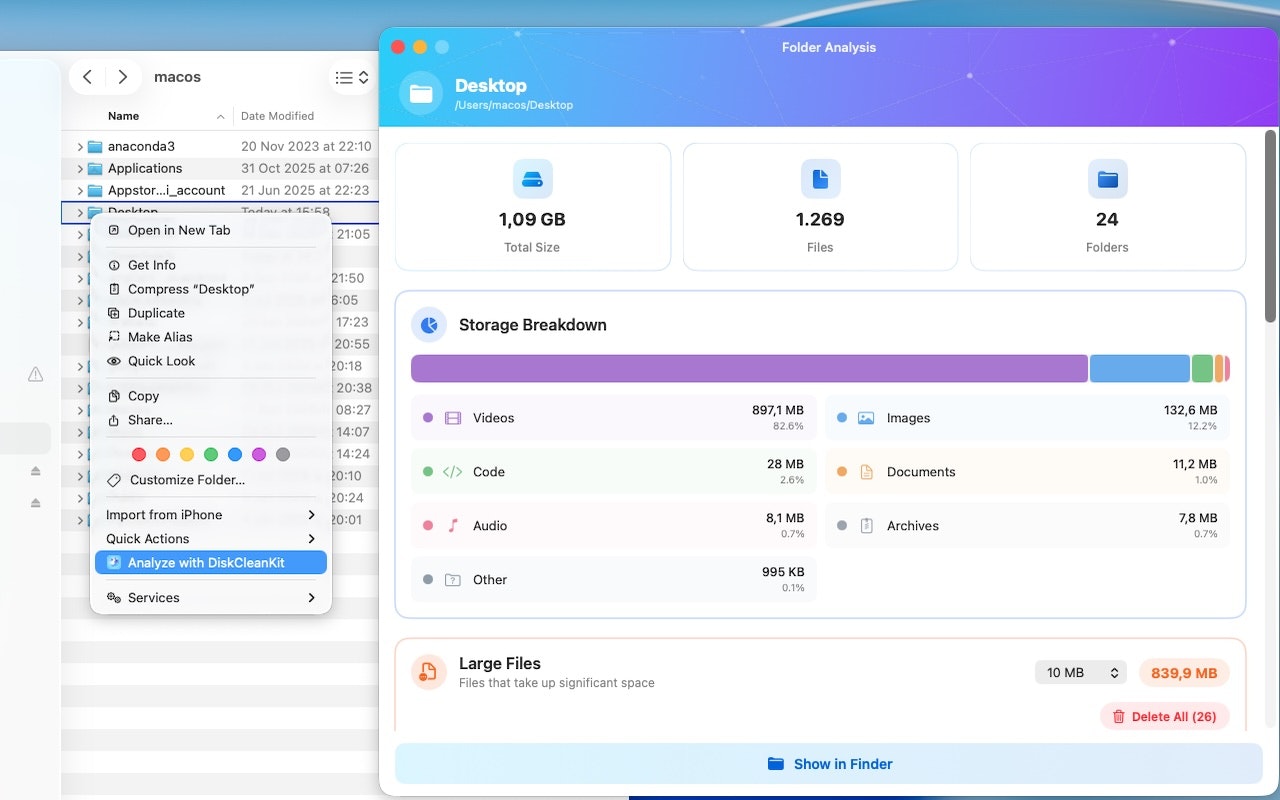Pick the purple tag color
Image resolution: width=1280 pixels, height=800 pixels.
click(x=259, y=454)
